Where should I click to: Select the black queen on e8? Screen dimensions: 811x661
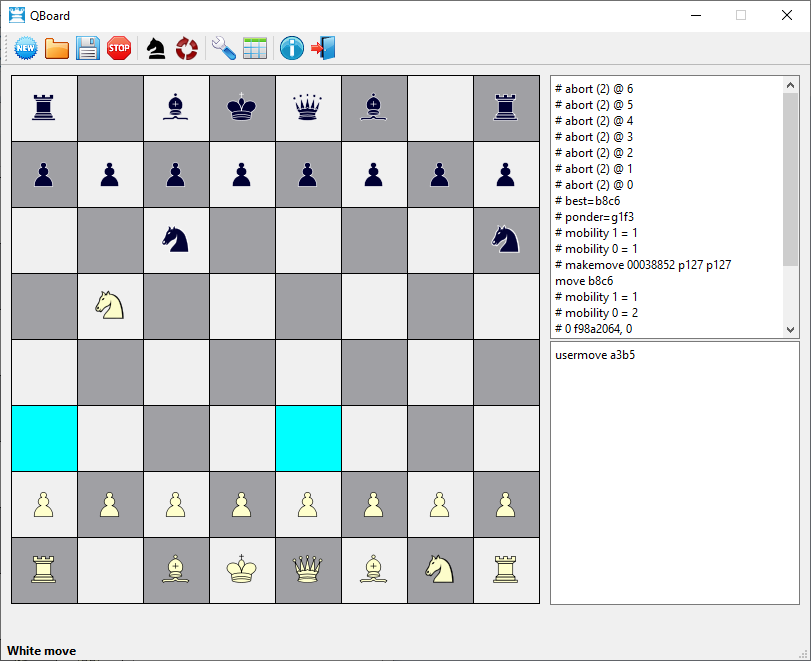tap(308, 107)
